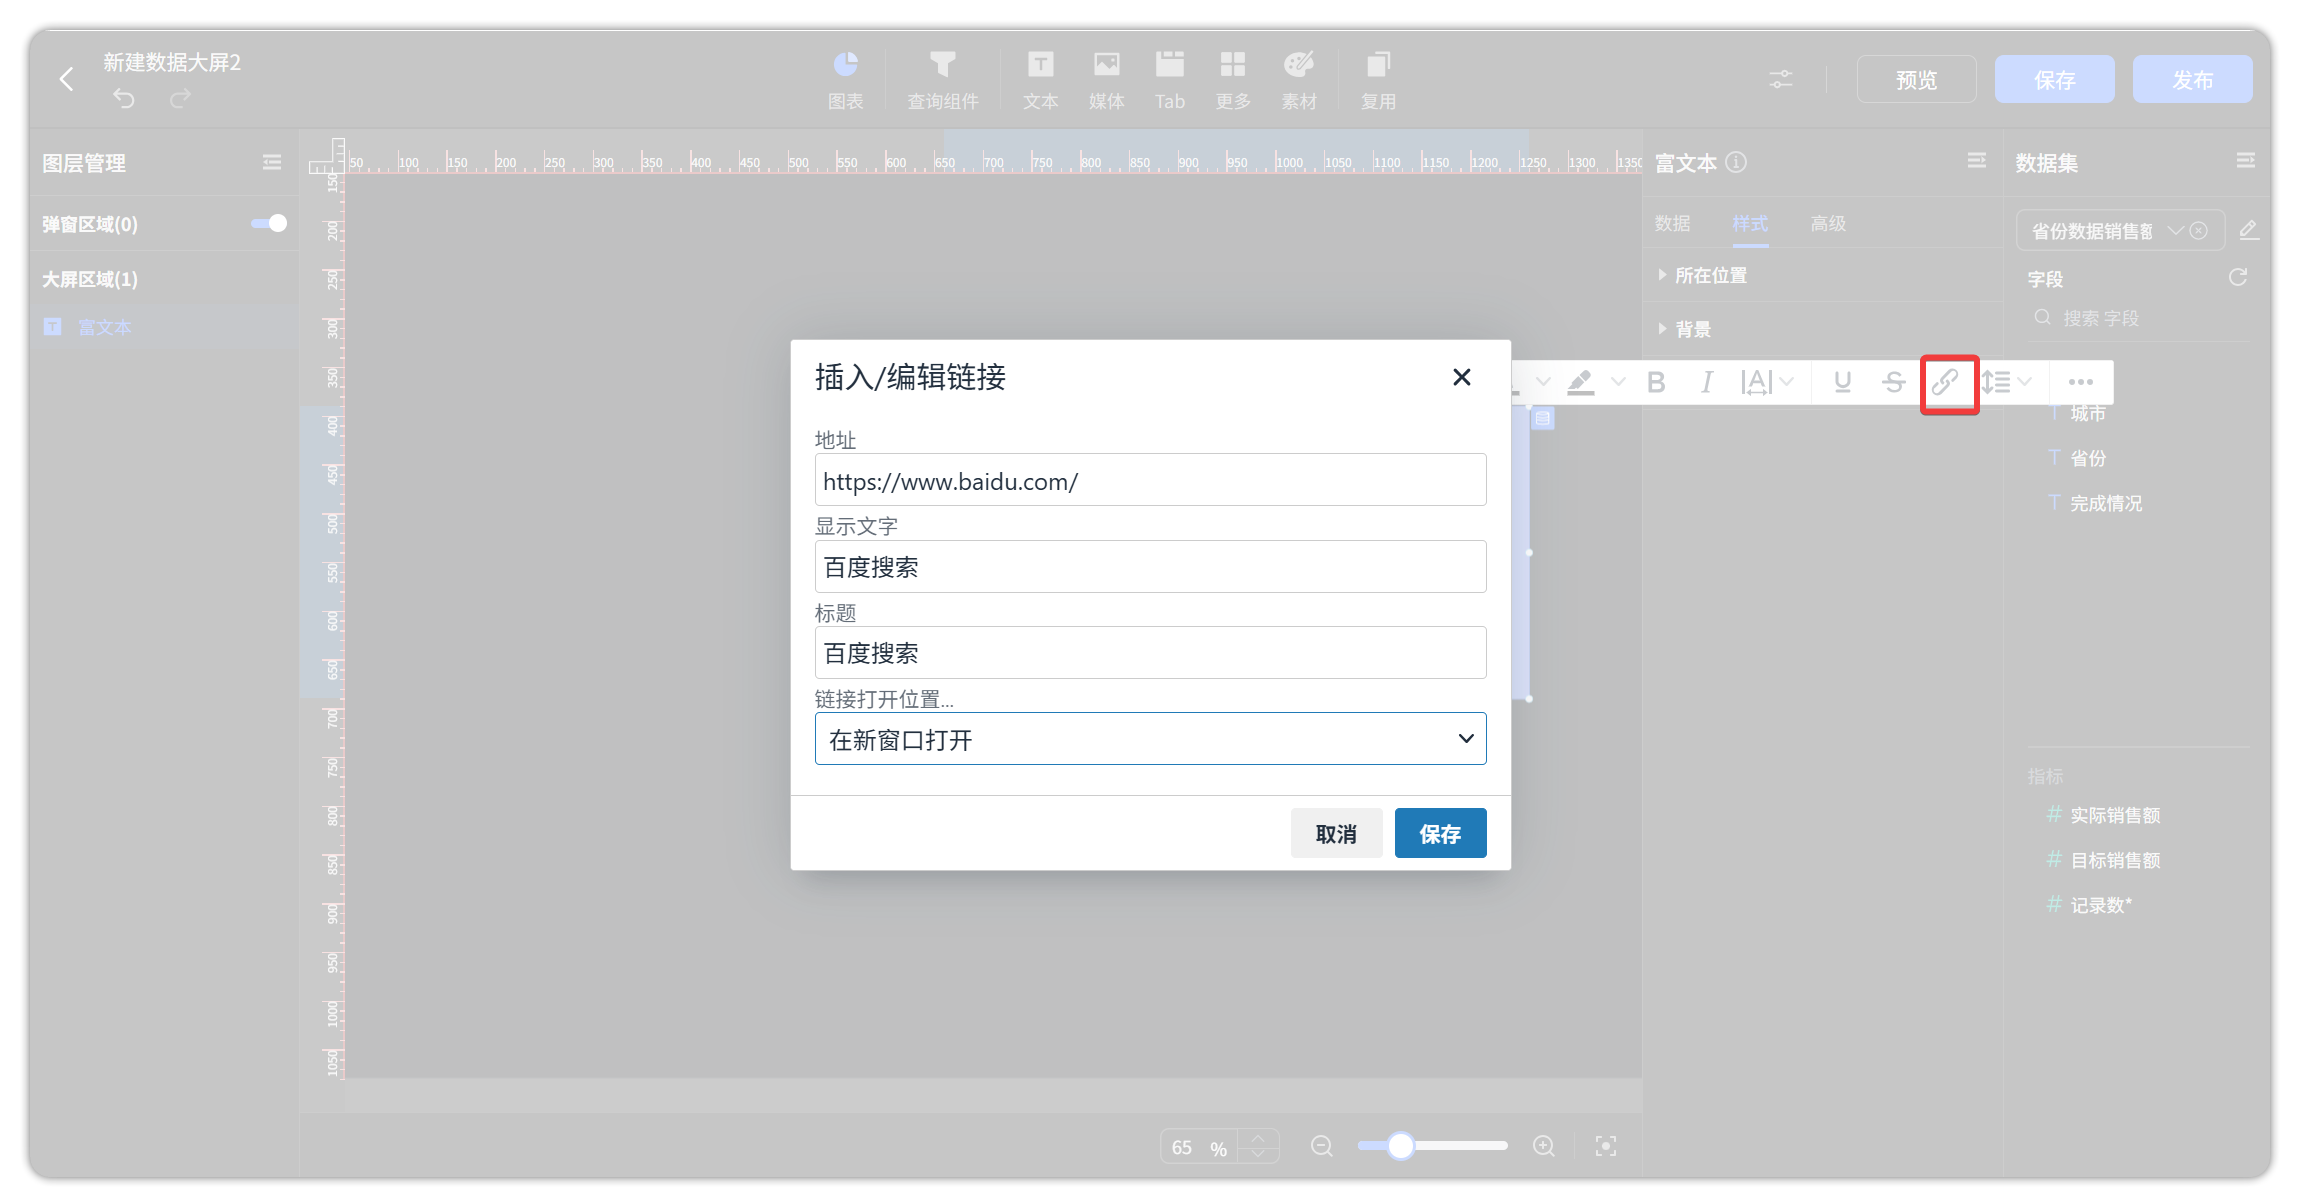Undo the last action
Screen dimensions: 2300x1197
click(124, 98)
